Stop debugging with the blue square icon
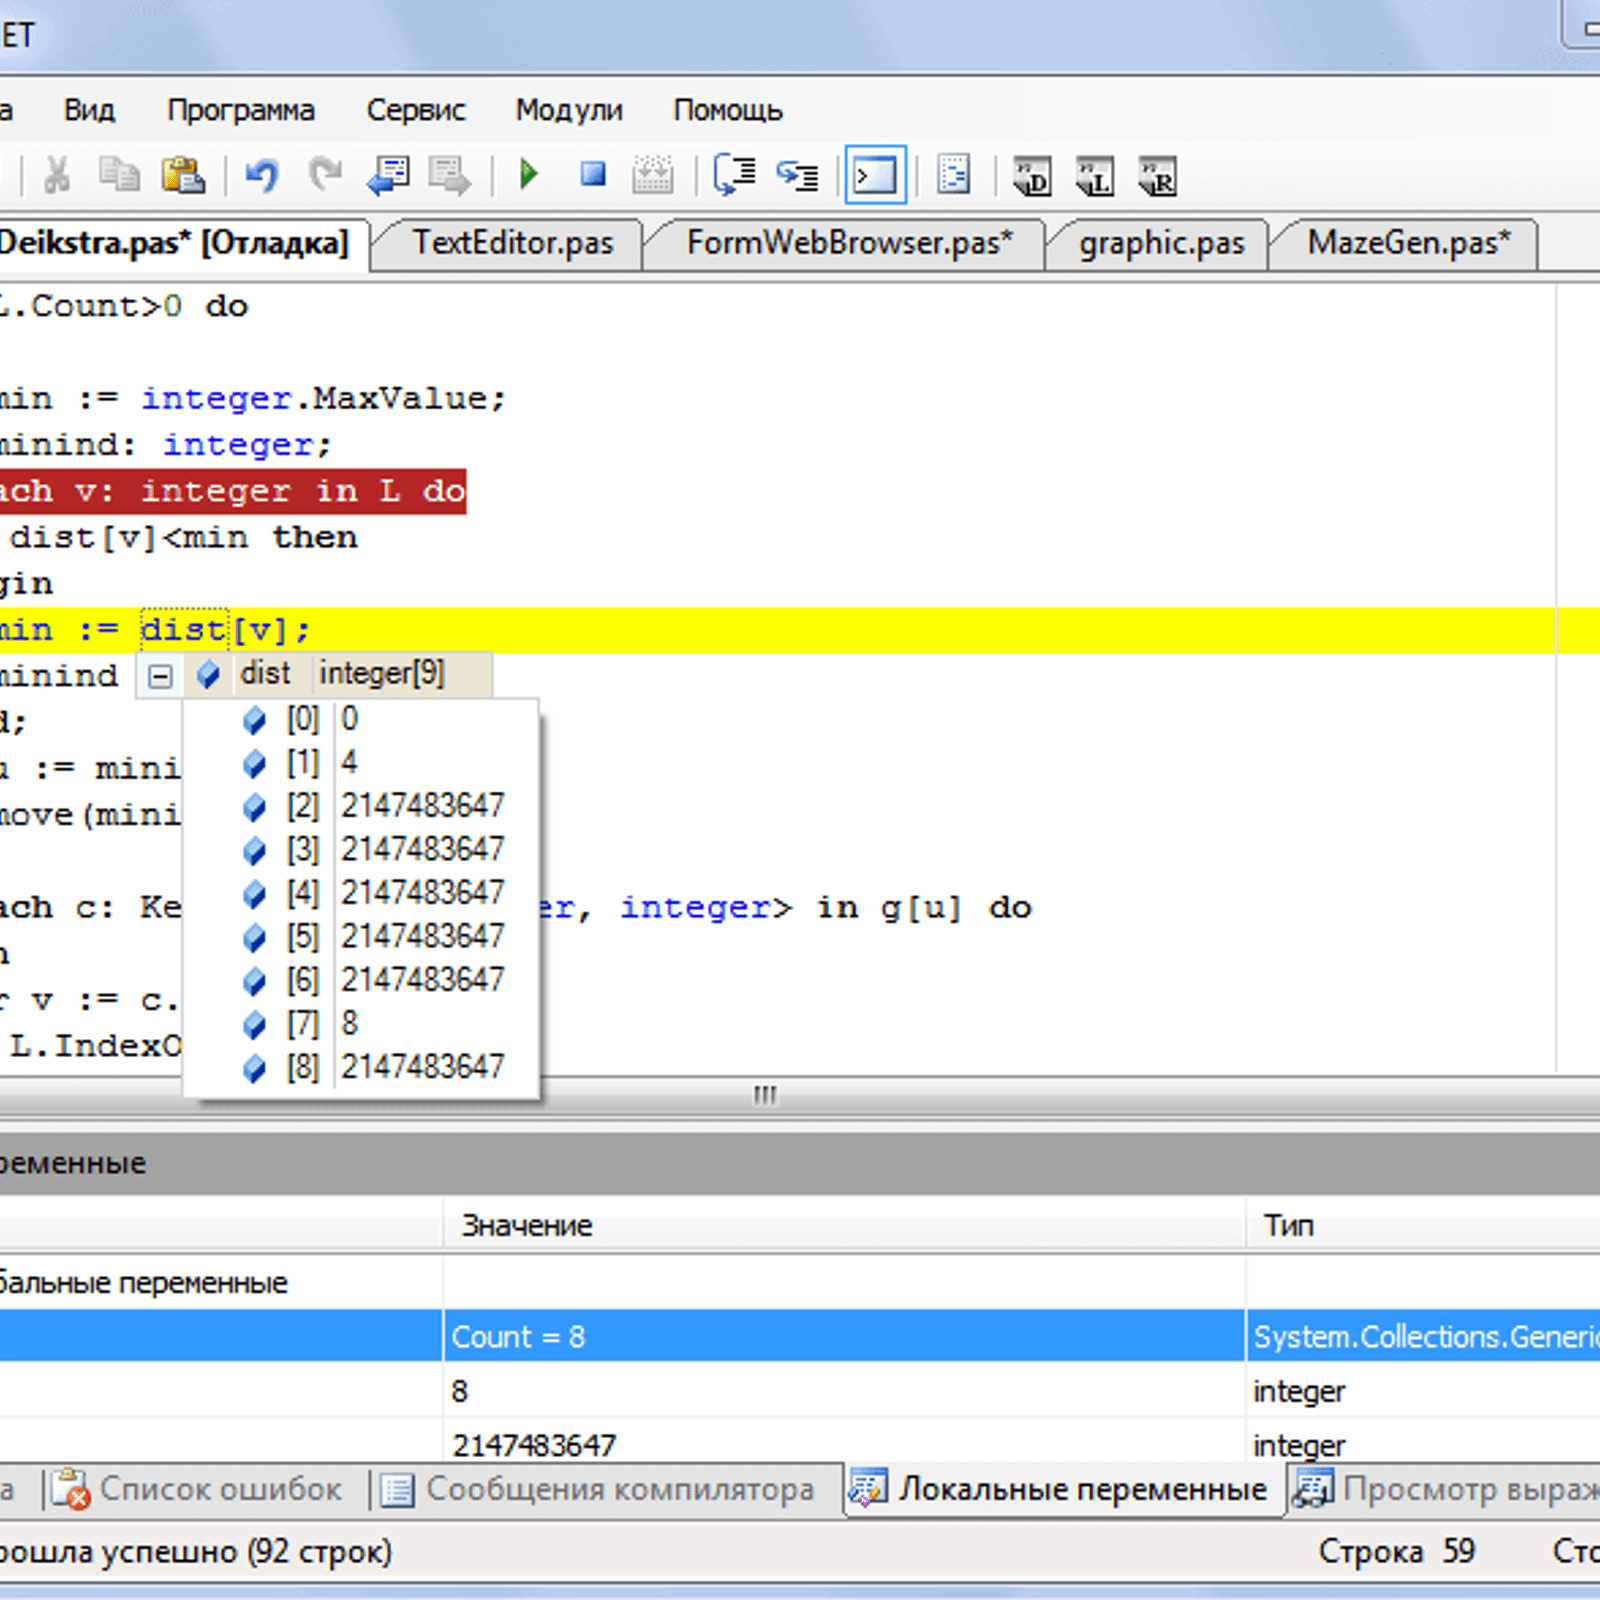Image resolution: width=1600 pixels, height=1600 pixels. click(x=593, y=175)
